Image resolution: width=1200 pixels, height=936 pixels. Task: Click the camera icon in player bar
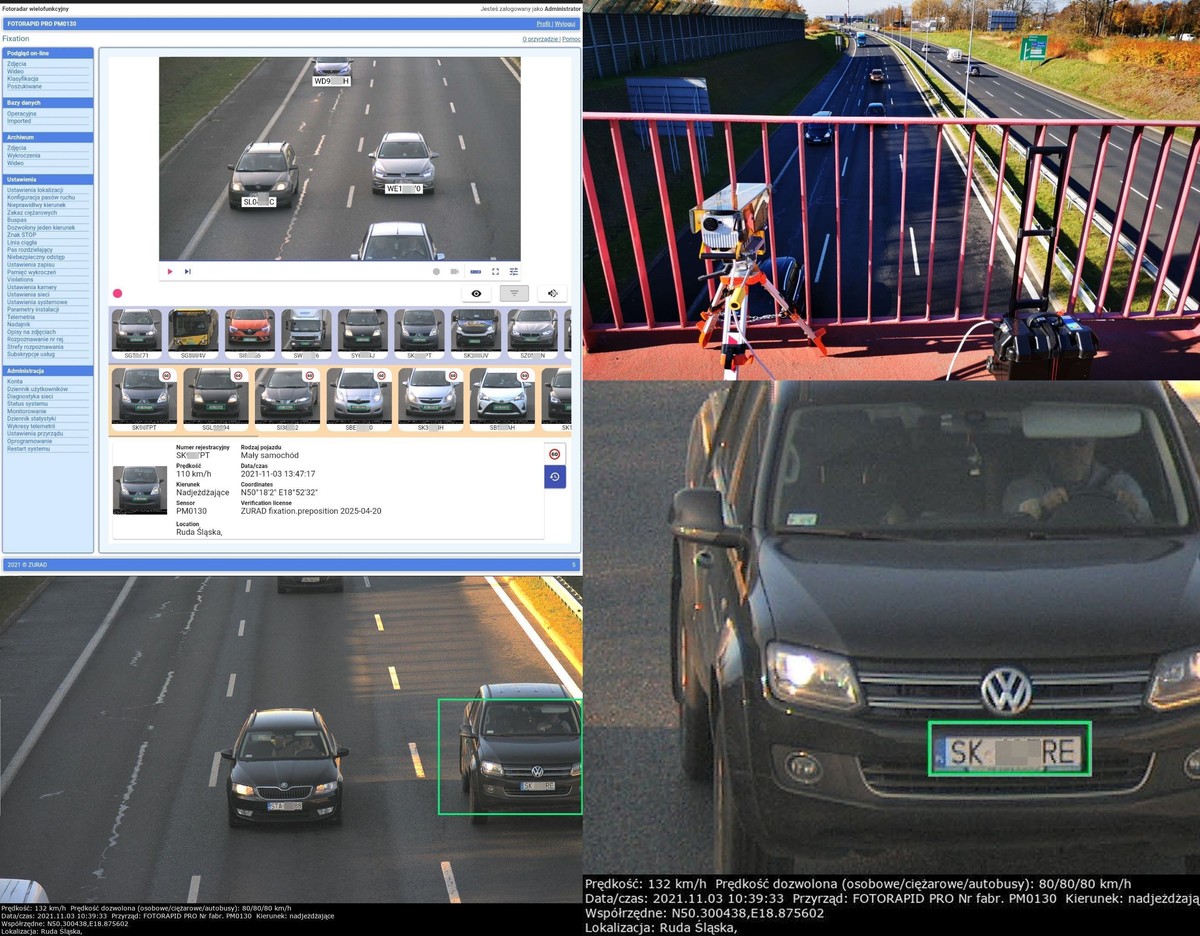[x=454, y=271]
